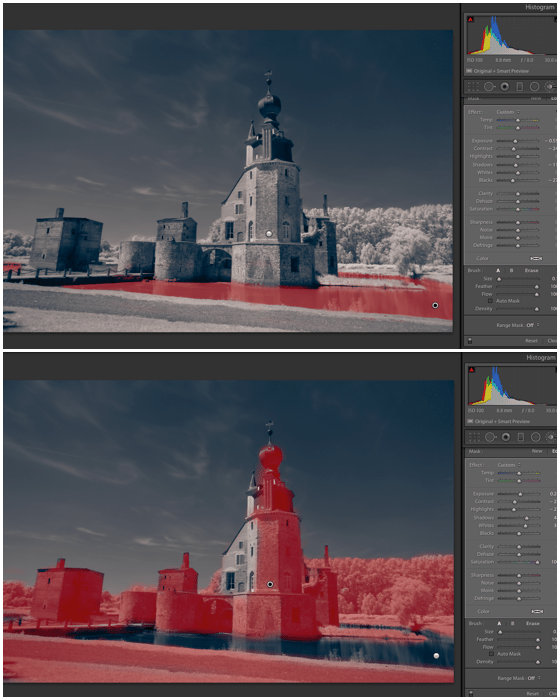The width and height of the screenshot is (560, 700).
Task: Click black brush pin on water, upper photo
Action: click(435, 305)
